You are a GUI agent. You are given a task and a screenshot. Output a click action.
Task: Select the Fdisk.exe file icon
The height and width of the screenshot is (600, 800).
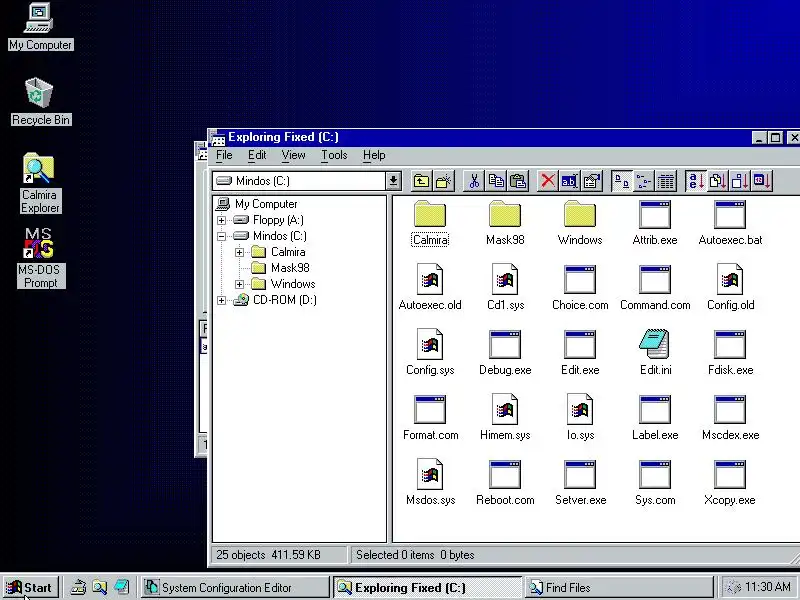(x=730, y=344)
